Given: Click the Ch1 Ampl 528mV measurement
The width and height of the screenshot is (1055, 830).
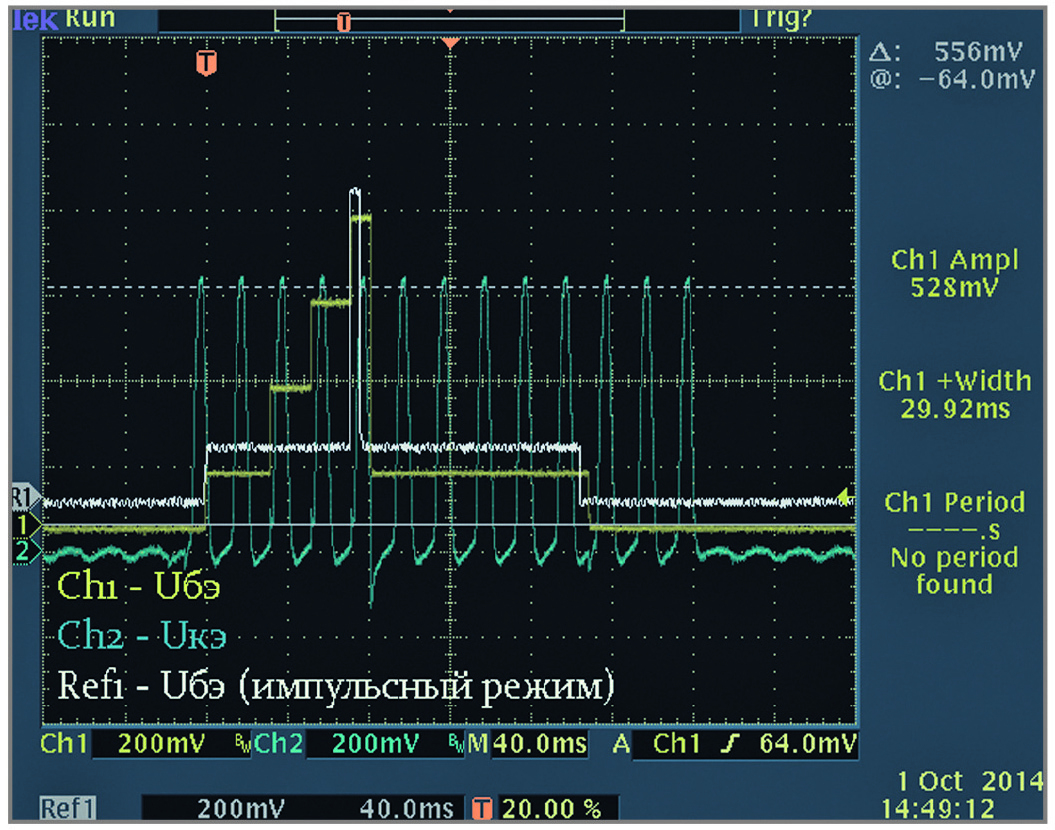Looking at the screenshot, I should point(954,274).
